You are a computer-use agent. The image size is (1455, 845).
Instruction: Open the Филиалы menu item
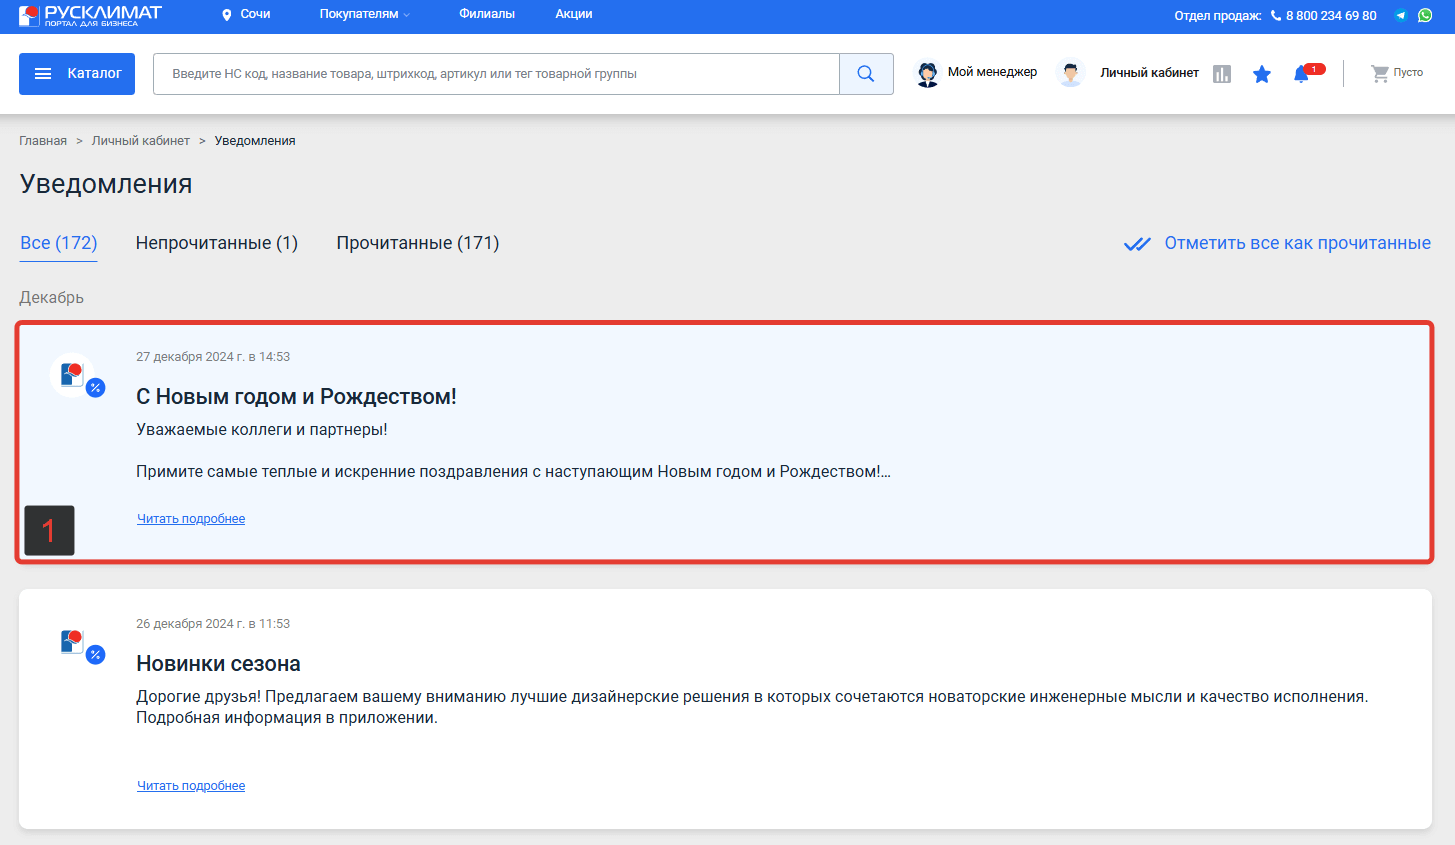click(x=487, y=14)
